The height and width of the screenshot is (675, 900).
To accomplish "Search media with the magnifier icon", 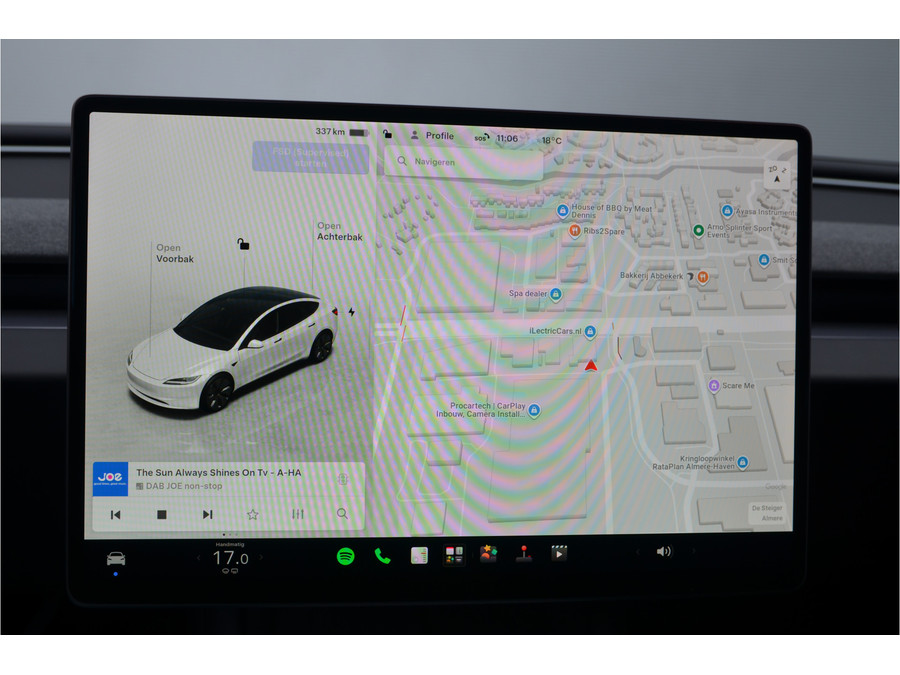I will [342, 513].
